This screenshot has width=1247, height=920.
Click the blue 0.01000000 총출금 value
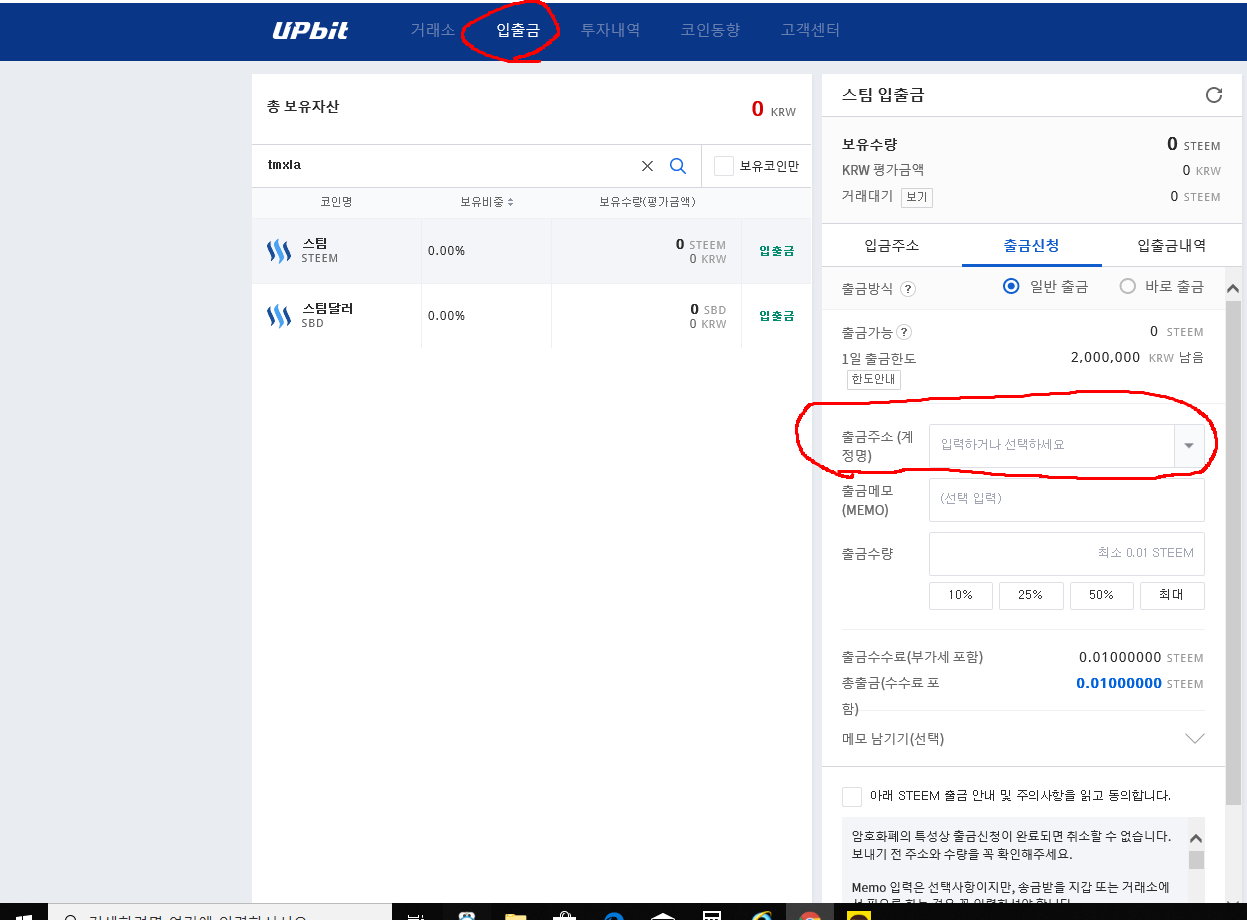[1119, 684]
